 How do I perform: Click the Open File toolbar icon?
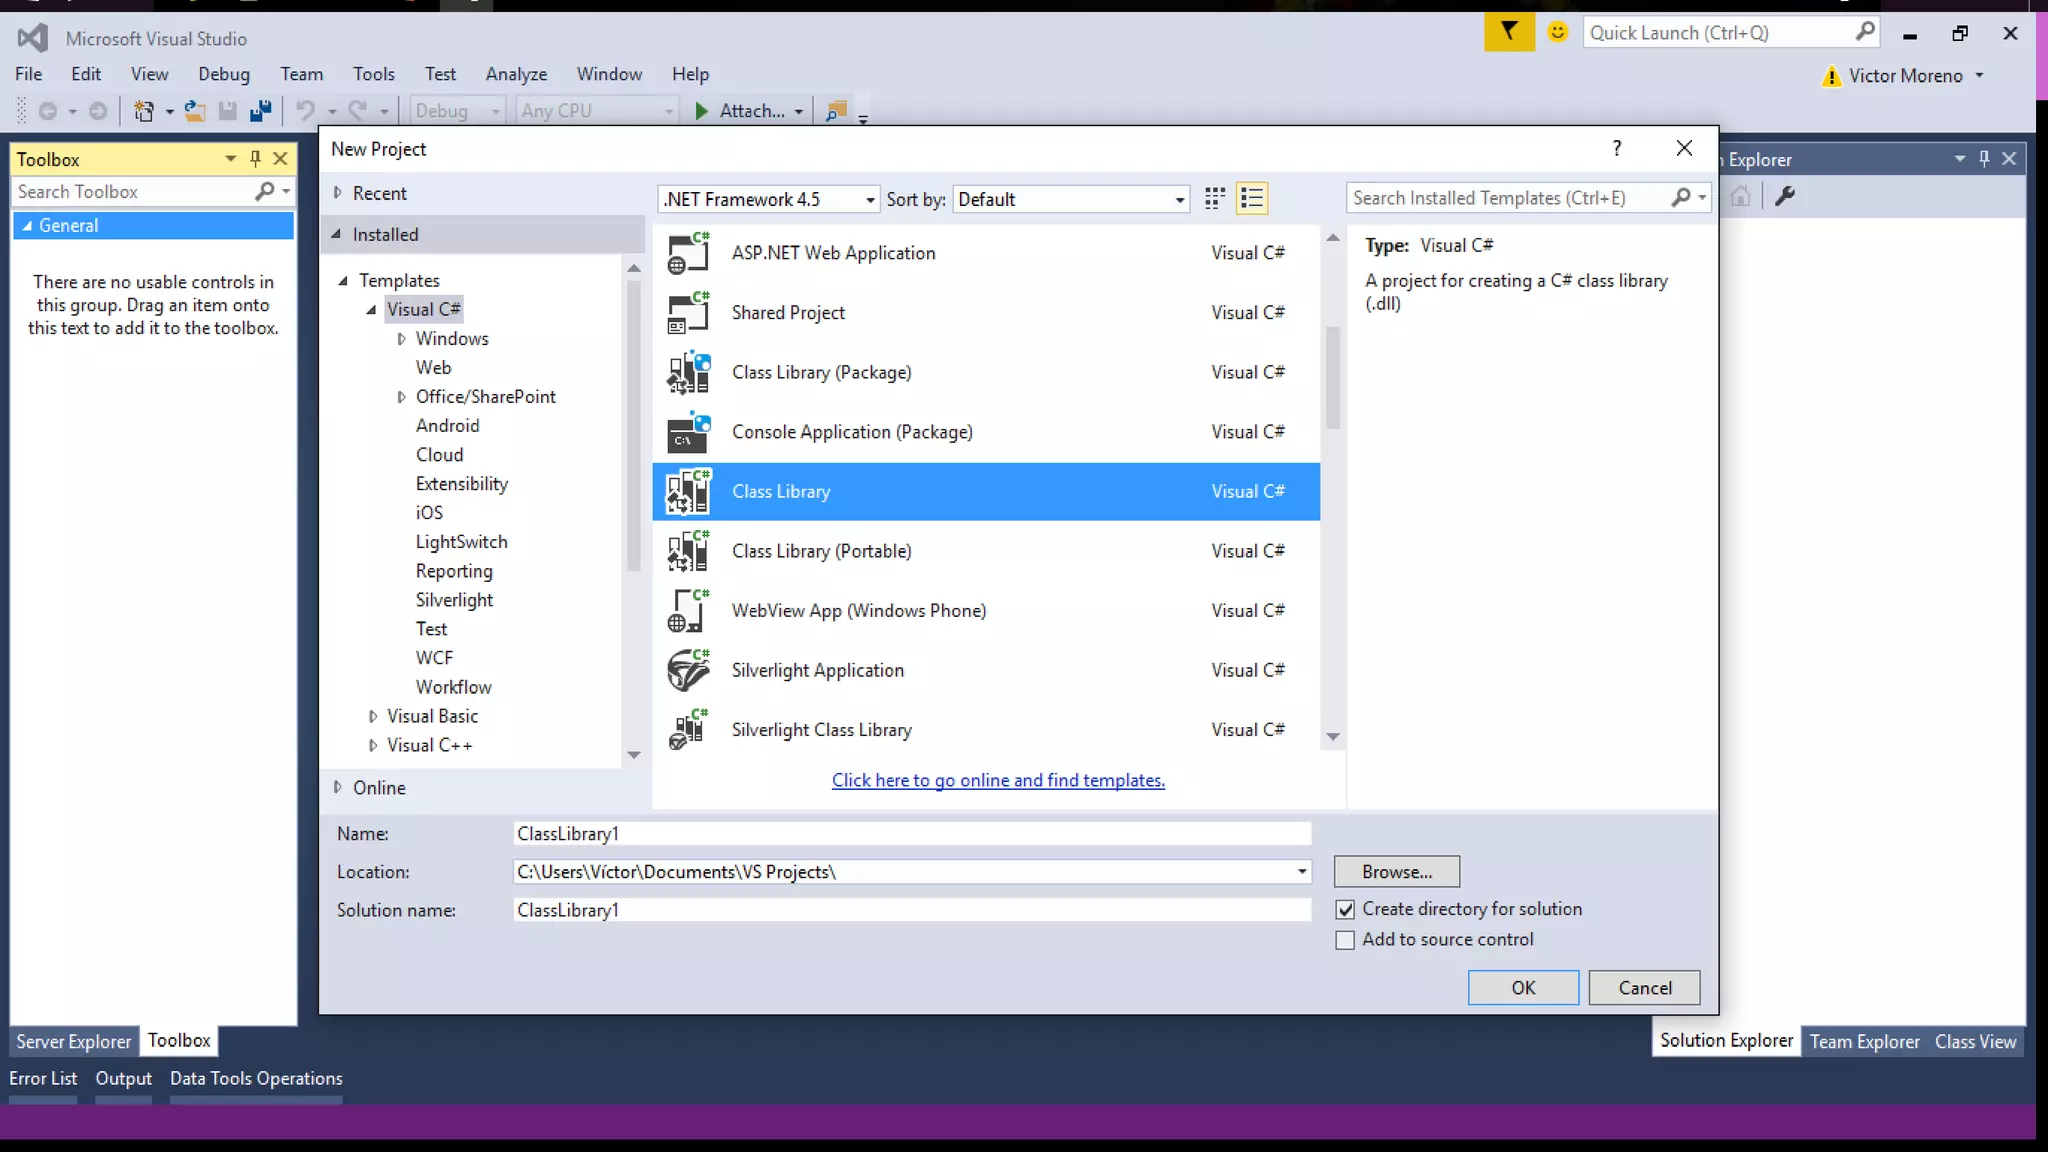[x=195, y=111]
